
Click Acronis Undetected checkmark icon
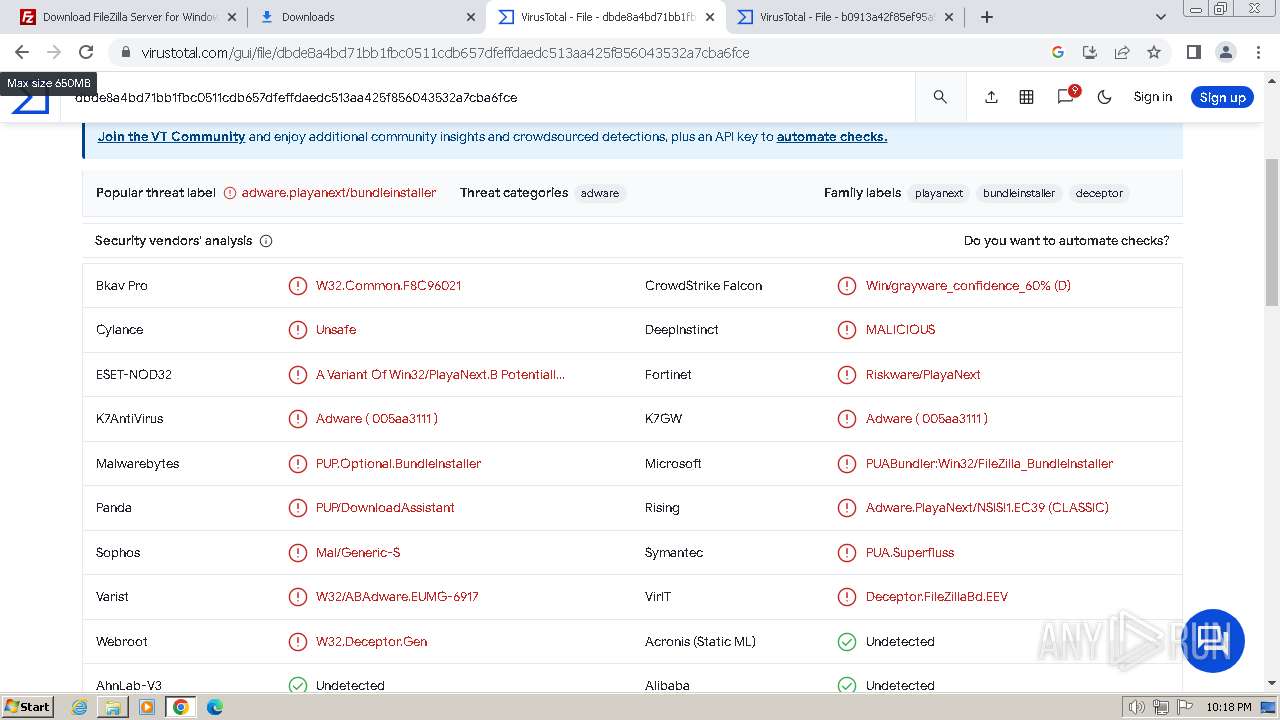847,642
